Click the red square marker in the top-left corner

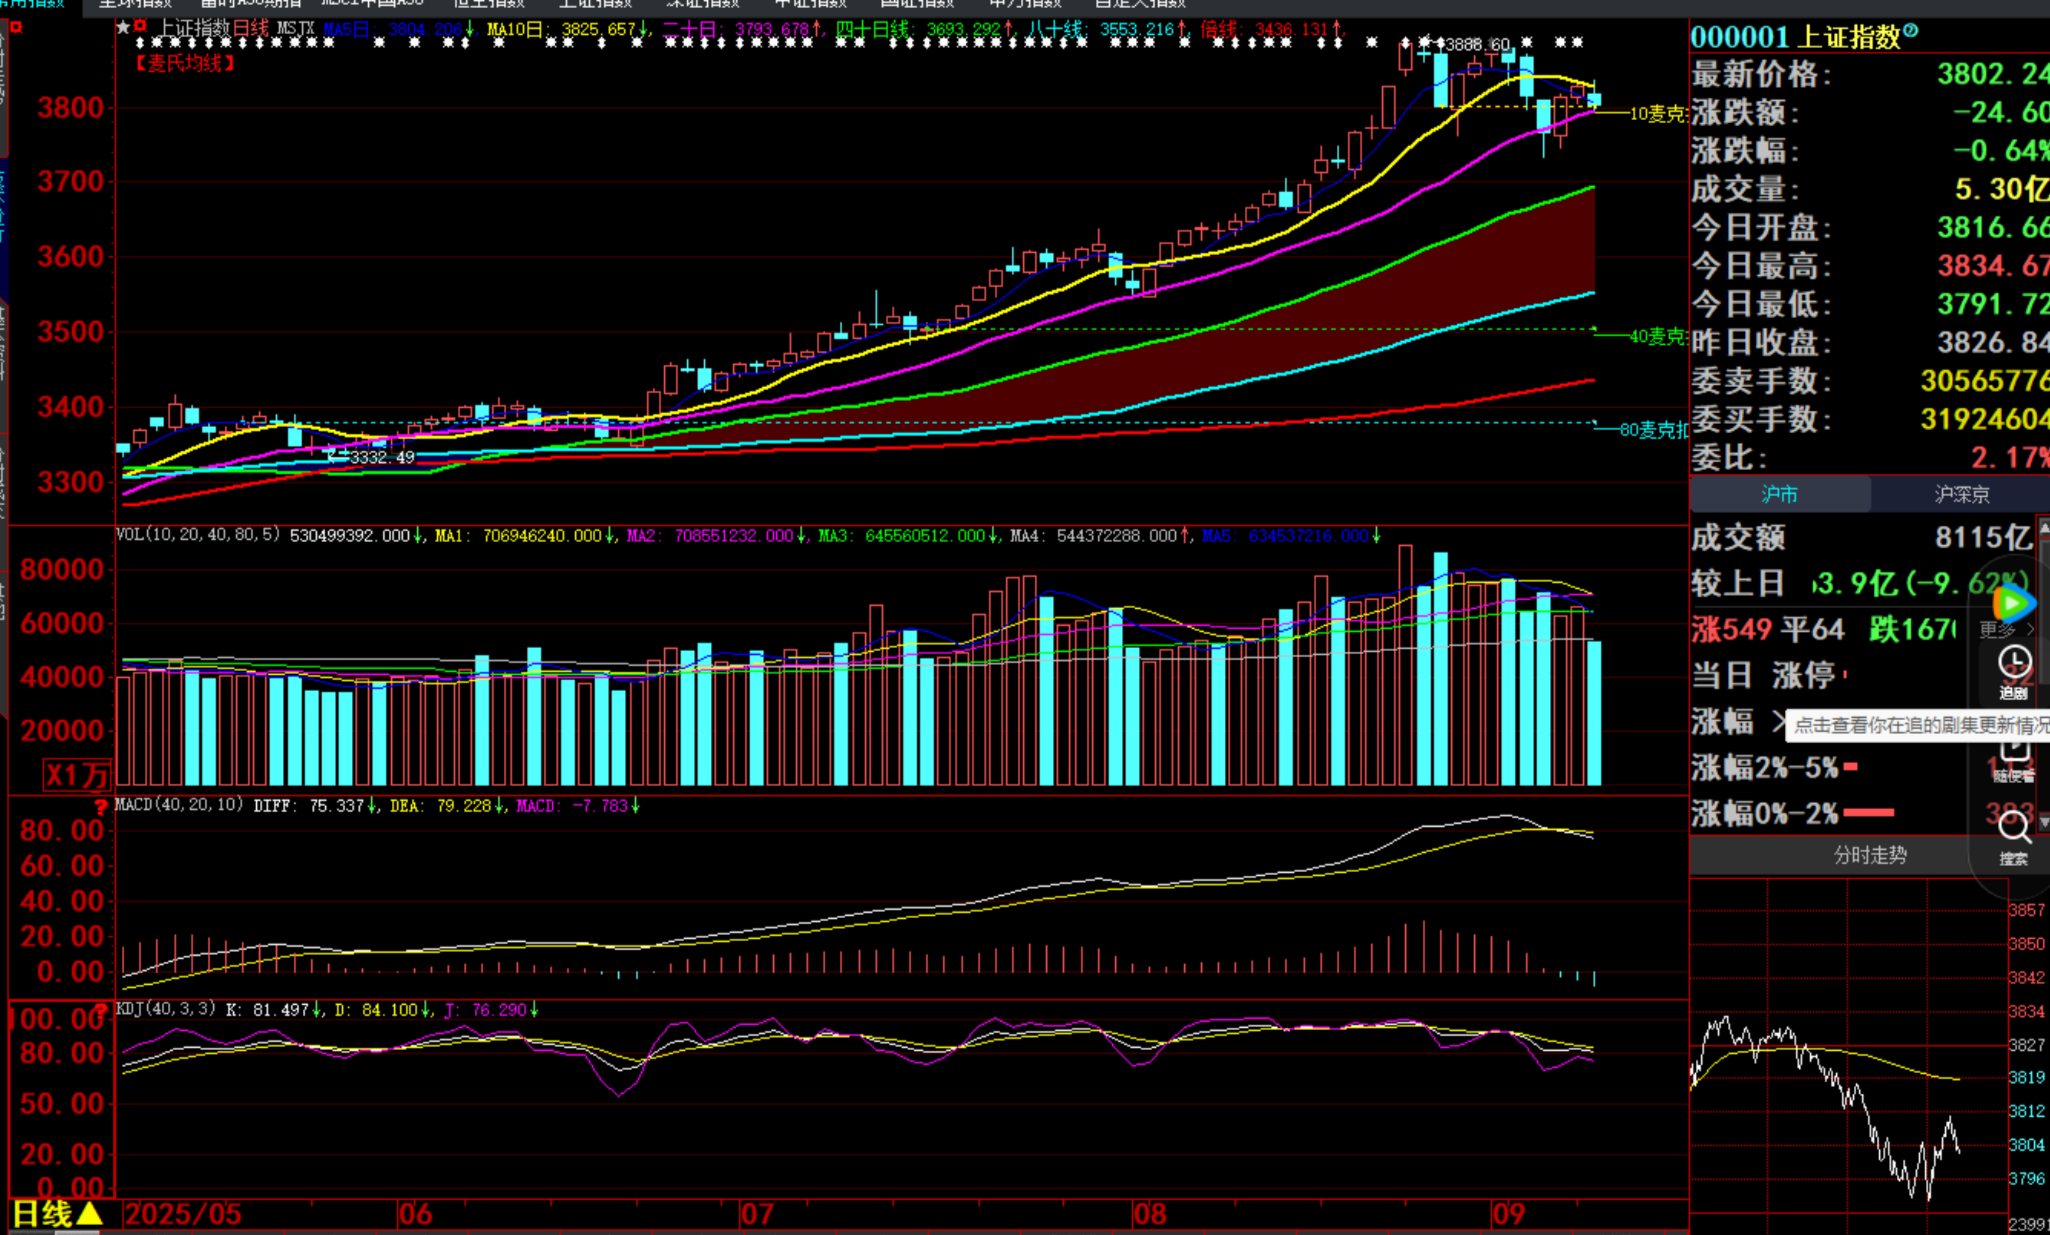coord(15,27)
